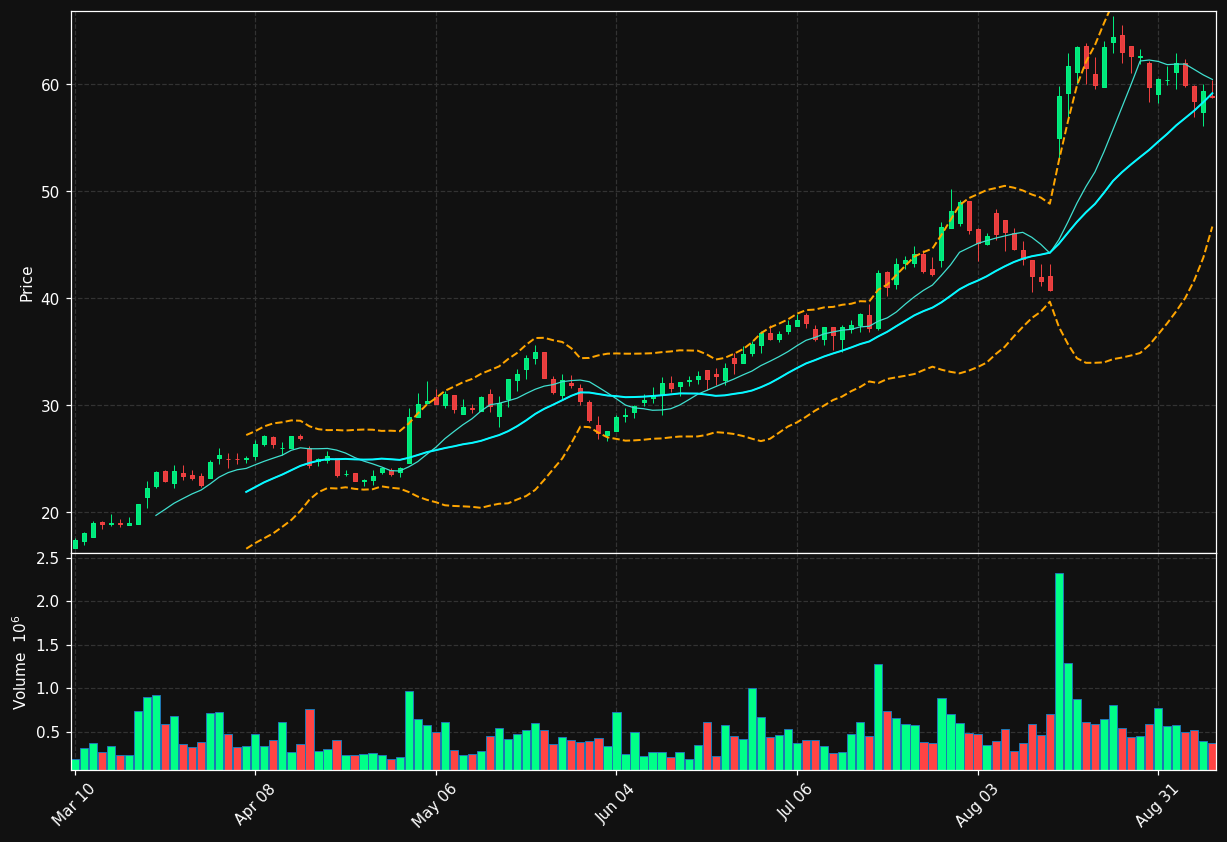Image resolution: width=1227 pixels, height=842 pixels.
Task: Click the Jul 06 date label
Action: pyautogui.click(x=795, y=803)
